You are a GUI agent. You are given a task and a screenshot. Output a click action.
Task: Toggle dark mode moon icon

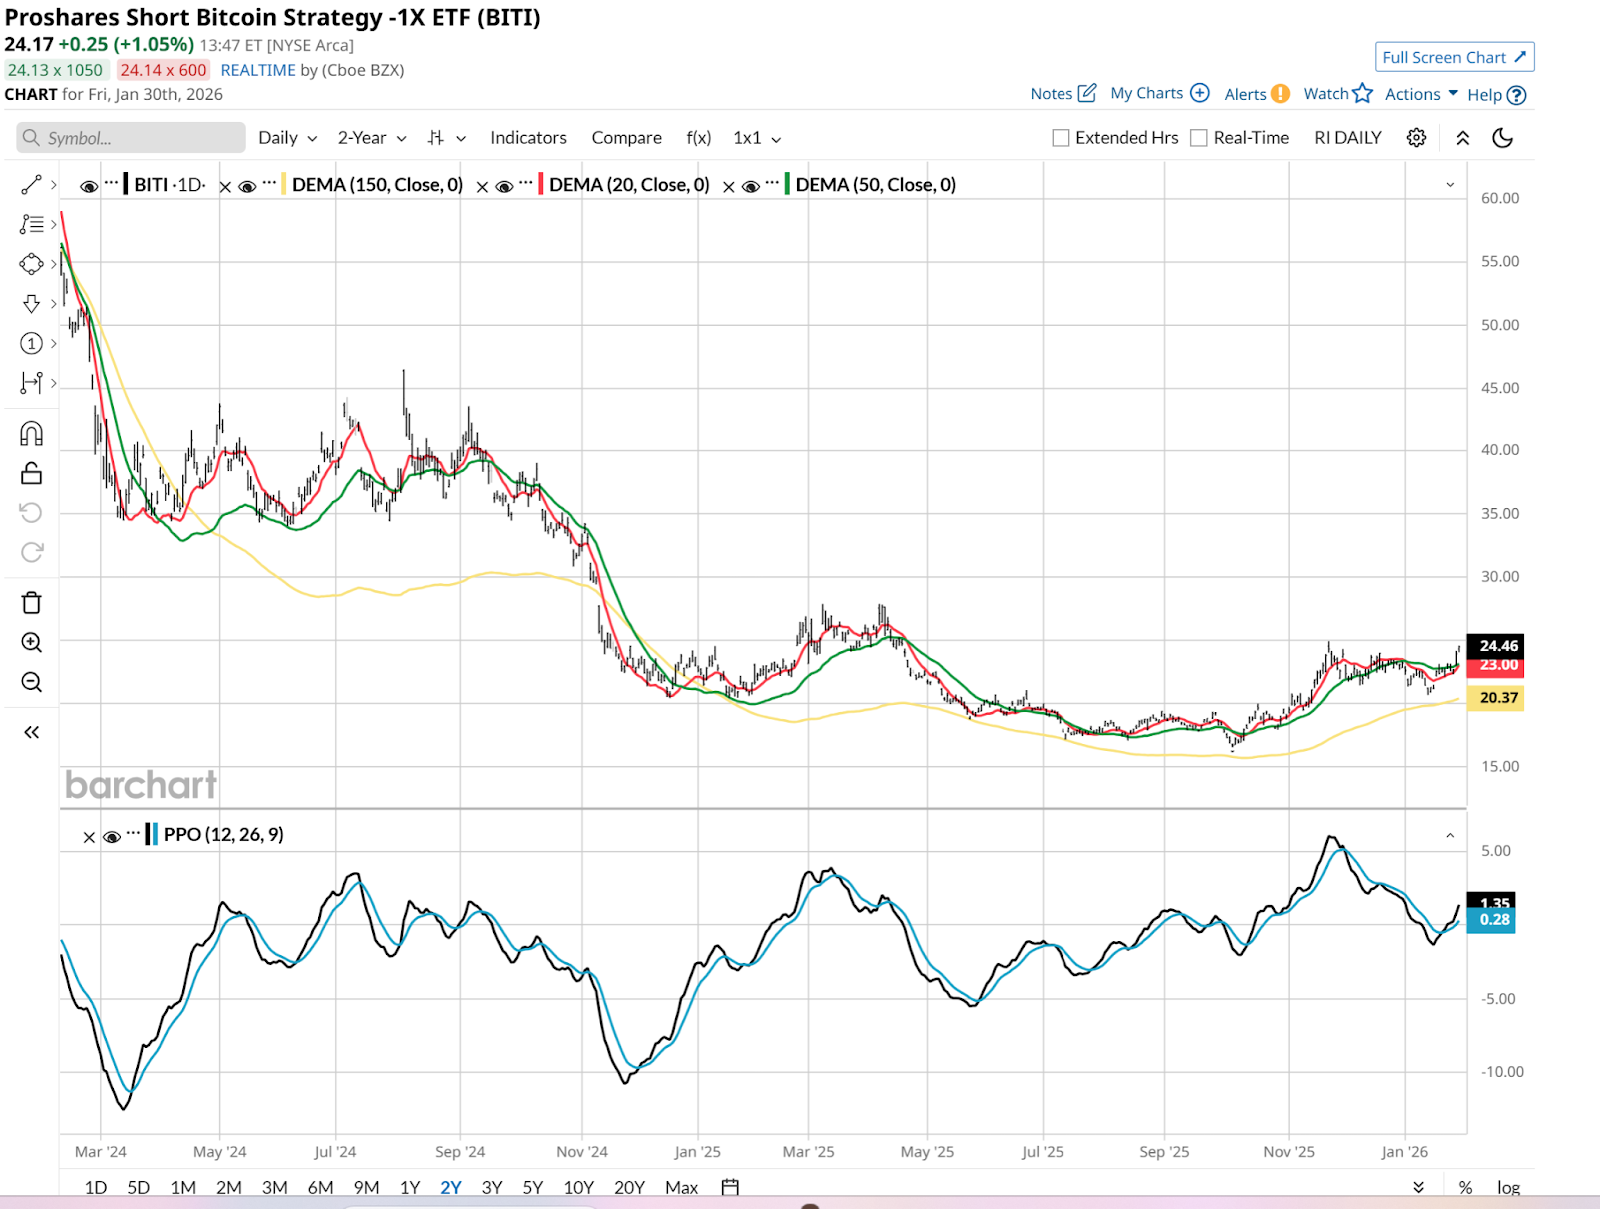pos(1502,138)
